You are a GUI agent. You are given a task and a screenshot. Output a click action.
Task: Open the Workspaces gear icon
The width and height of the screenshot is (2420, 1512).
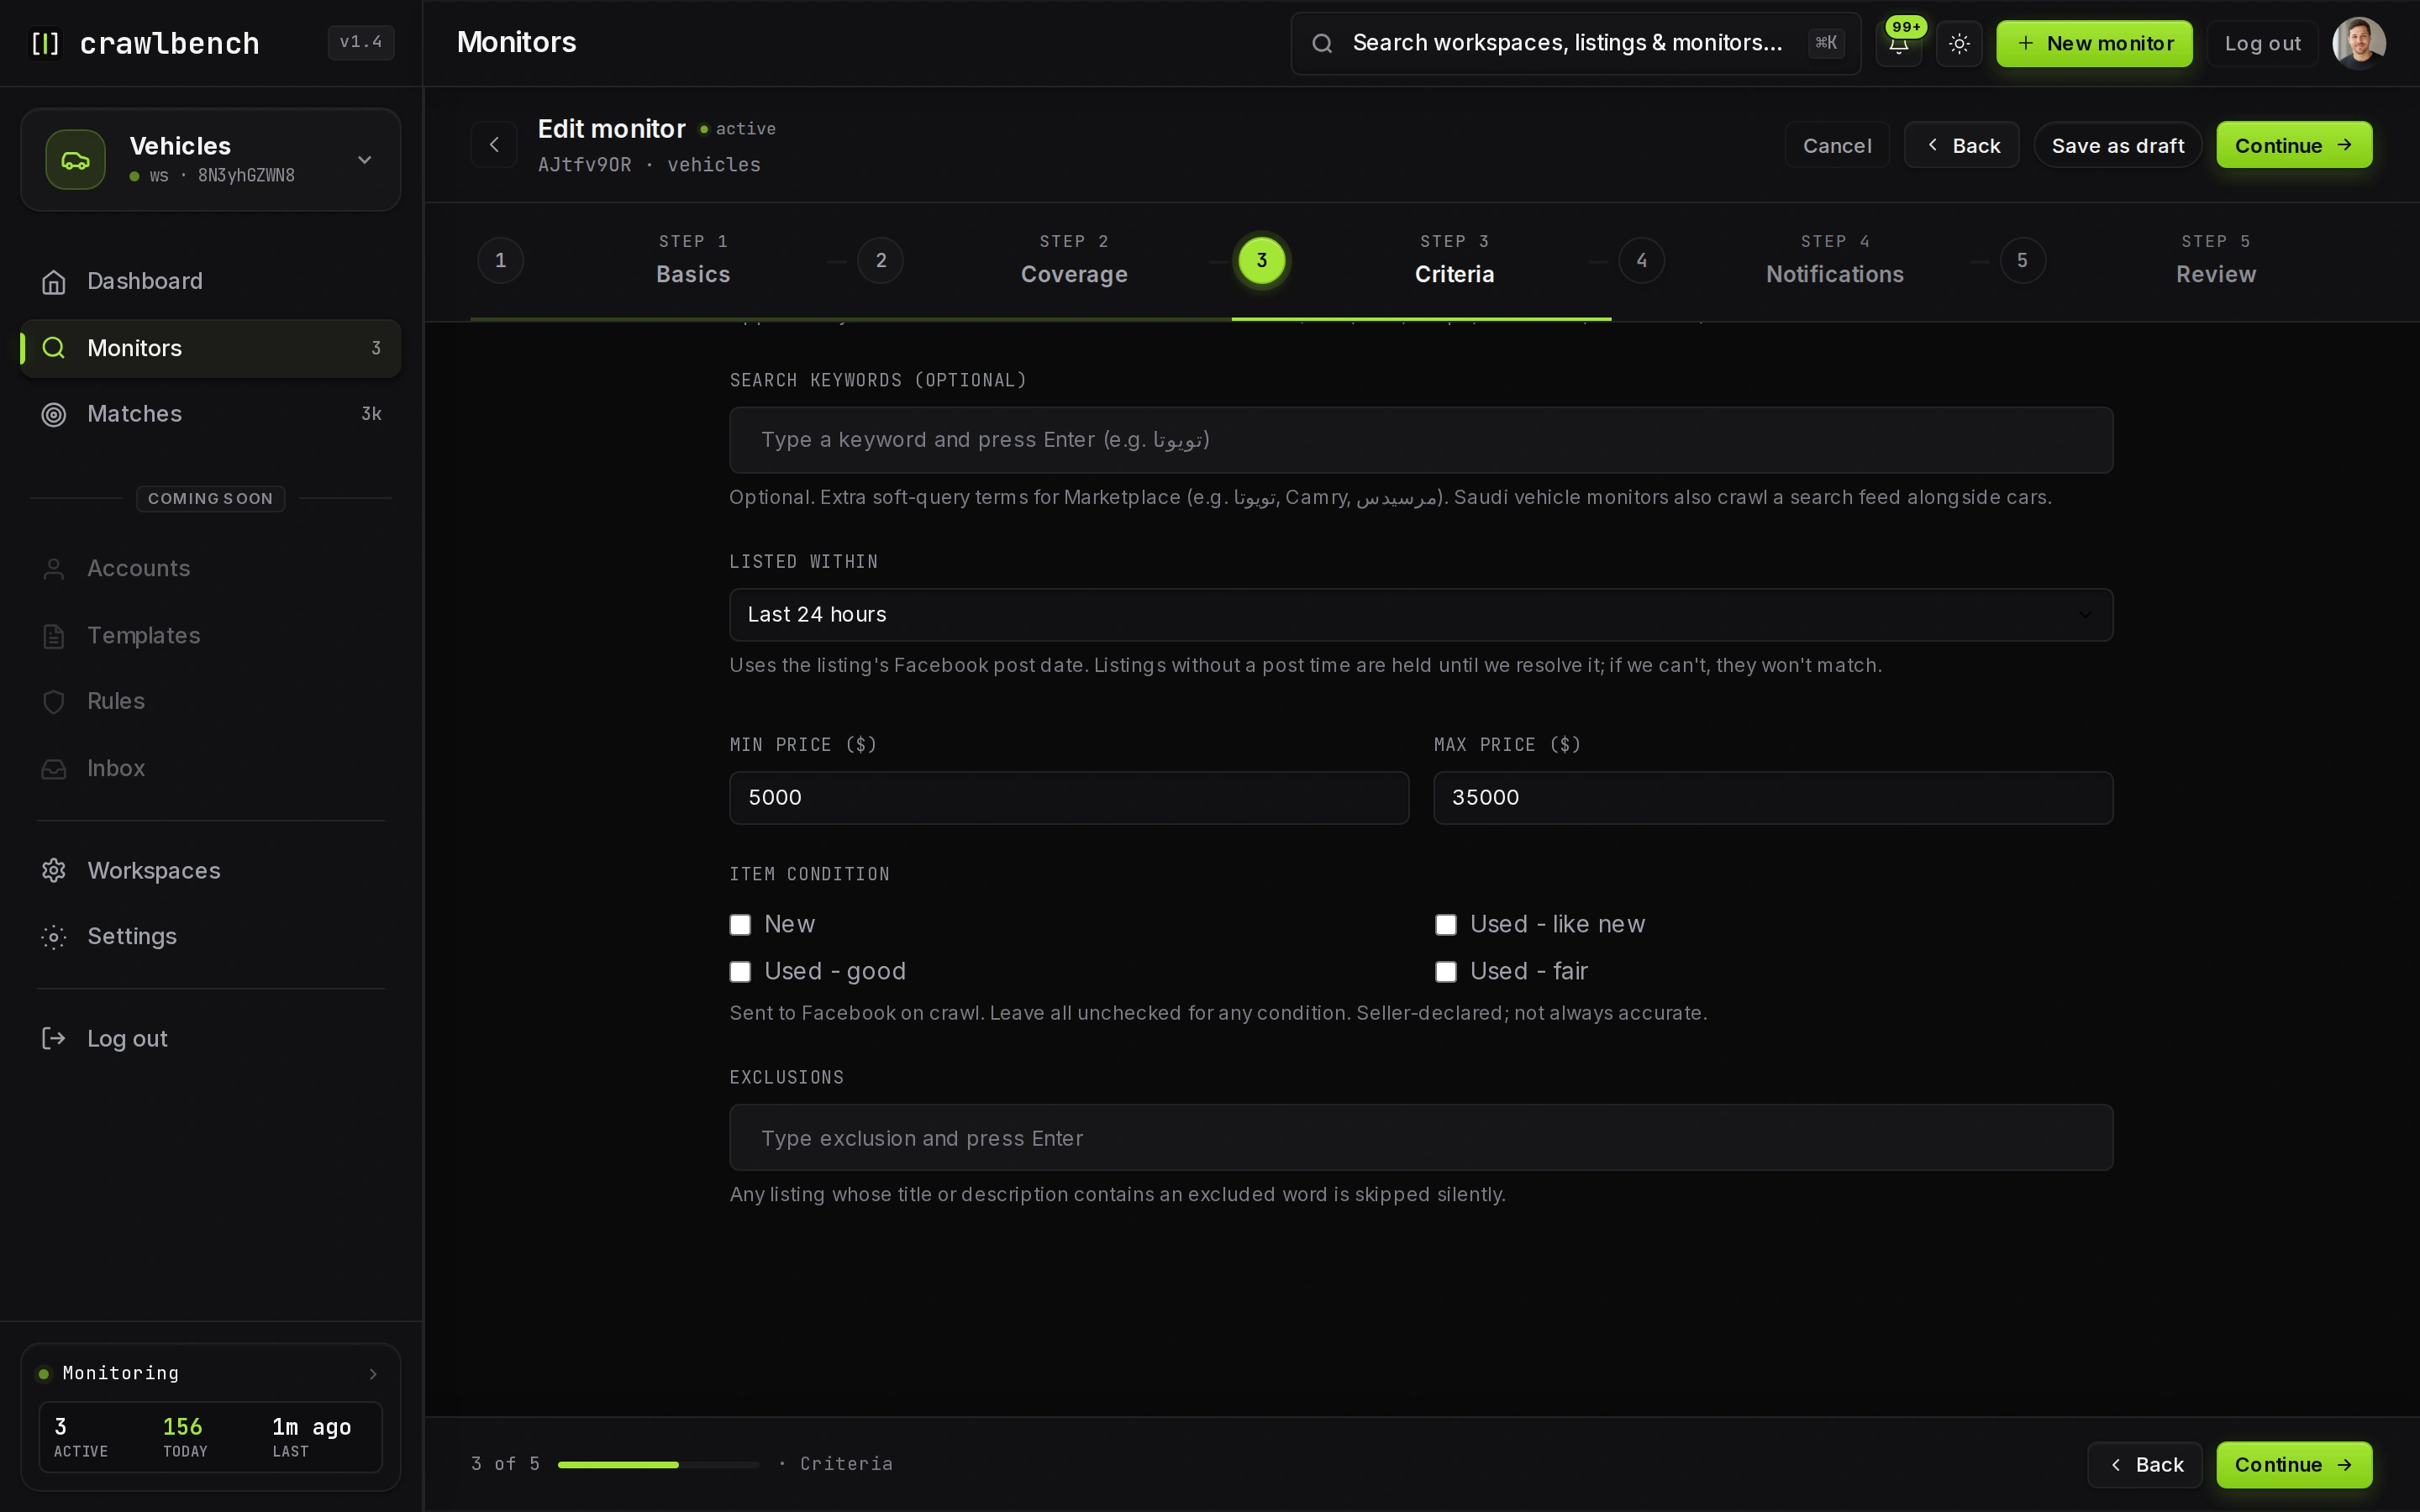pos(54,871)
